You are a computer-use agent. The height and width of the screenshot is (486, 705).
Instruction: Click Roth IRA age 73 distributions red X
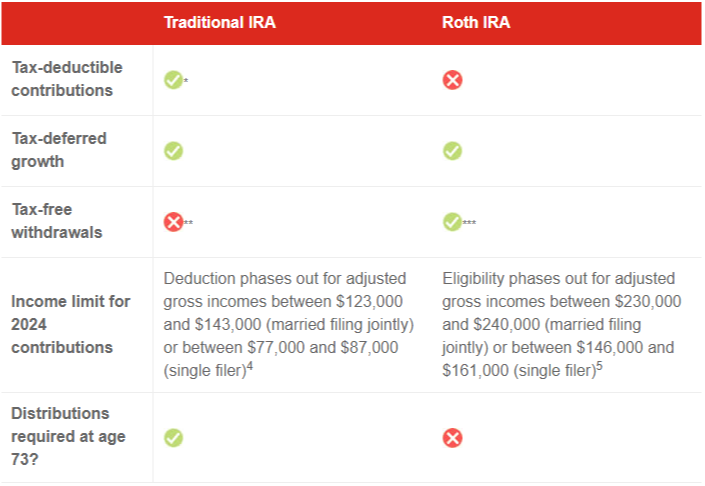point(452,438)
